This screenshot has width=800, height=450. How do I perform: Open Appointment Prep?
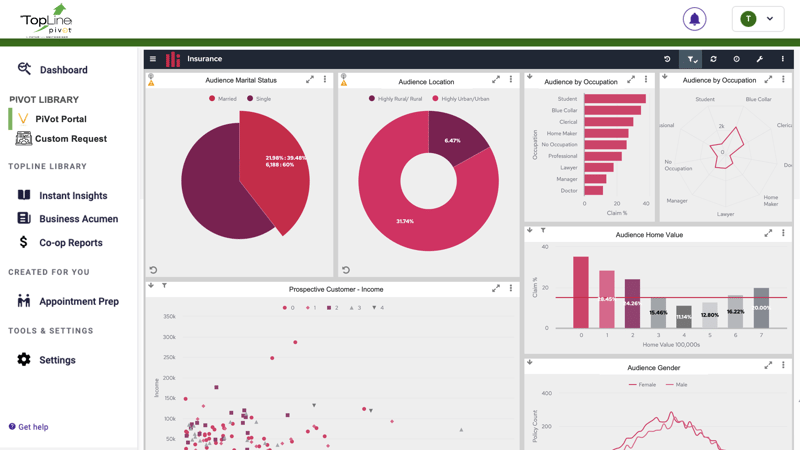(x=68, y=301)
